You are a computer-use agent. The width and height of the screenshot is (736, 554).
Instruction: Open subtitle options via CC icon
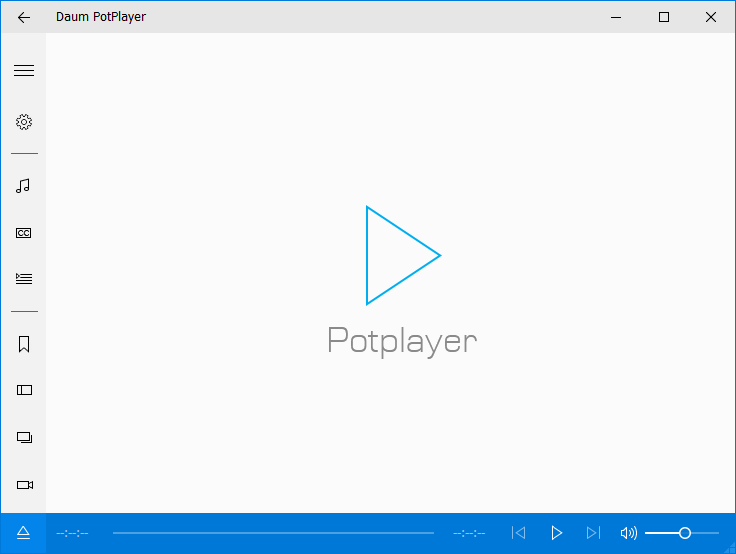pyautogui.click(x=23, y=233)
